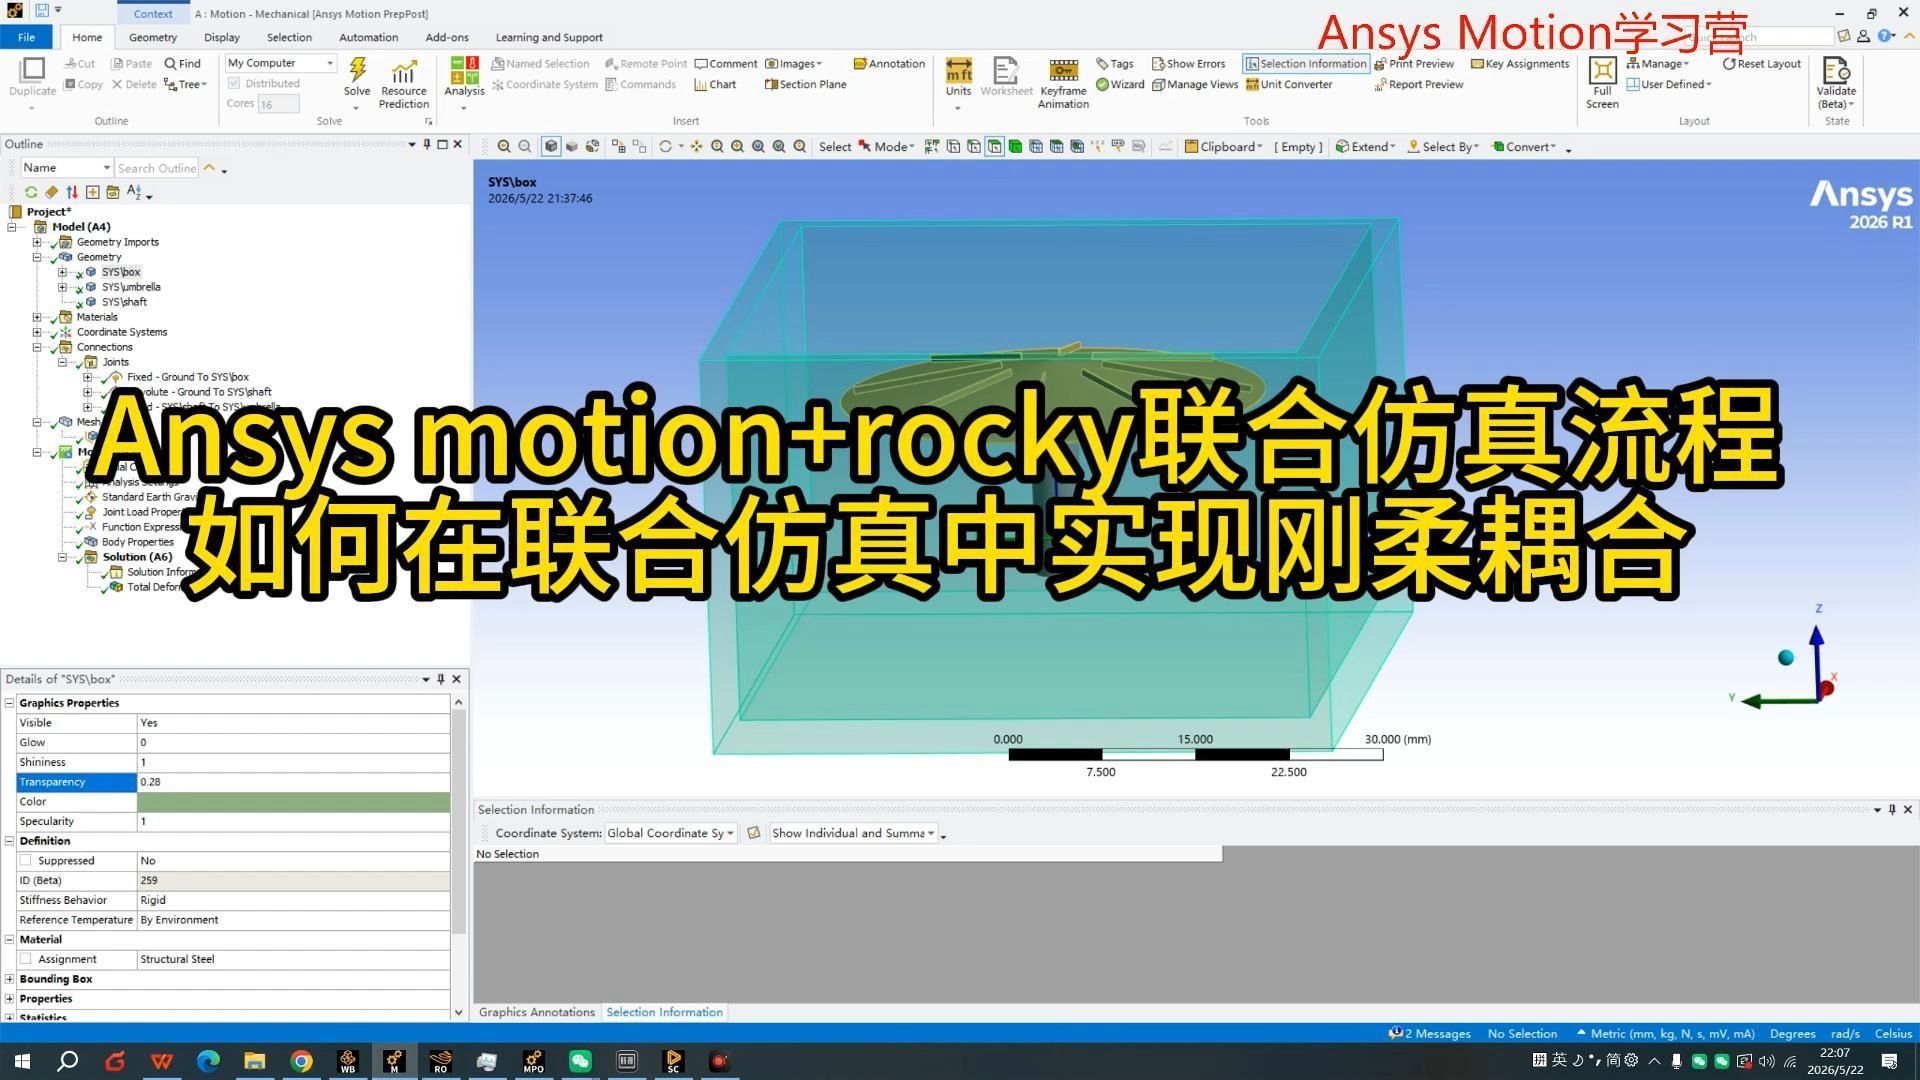
Task: Click the Refresh icon in Outline toolbar
Action: point(31,192)
